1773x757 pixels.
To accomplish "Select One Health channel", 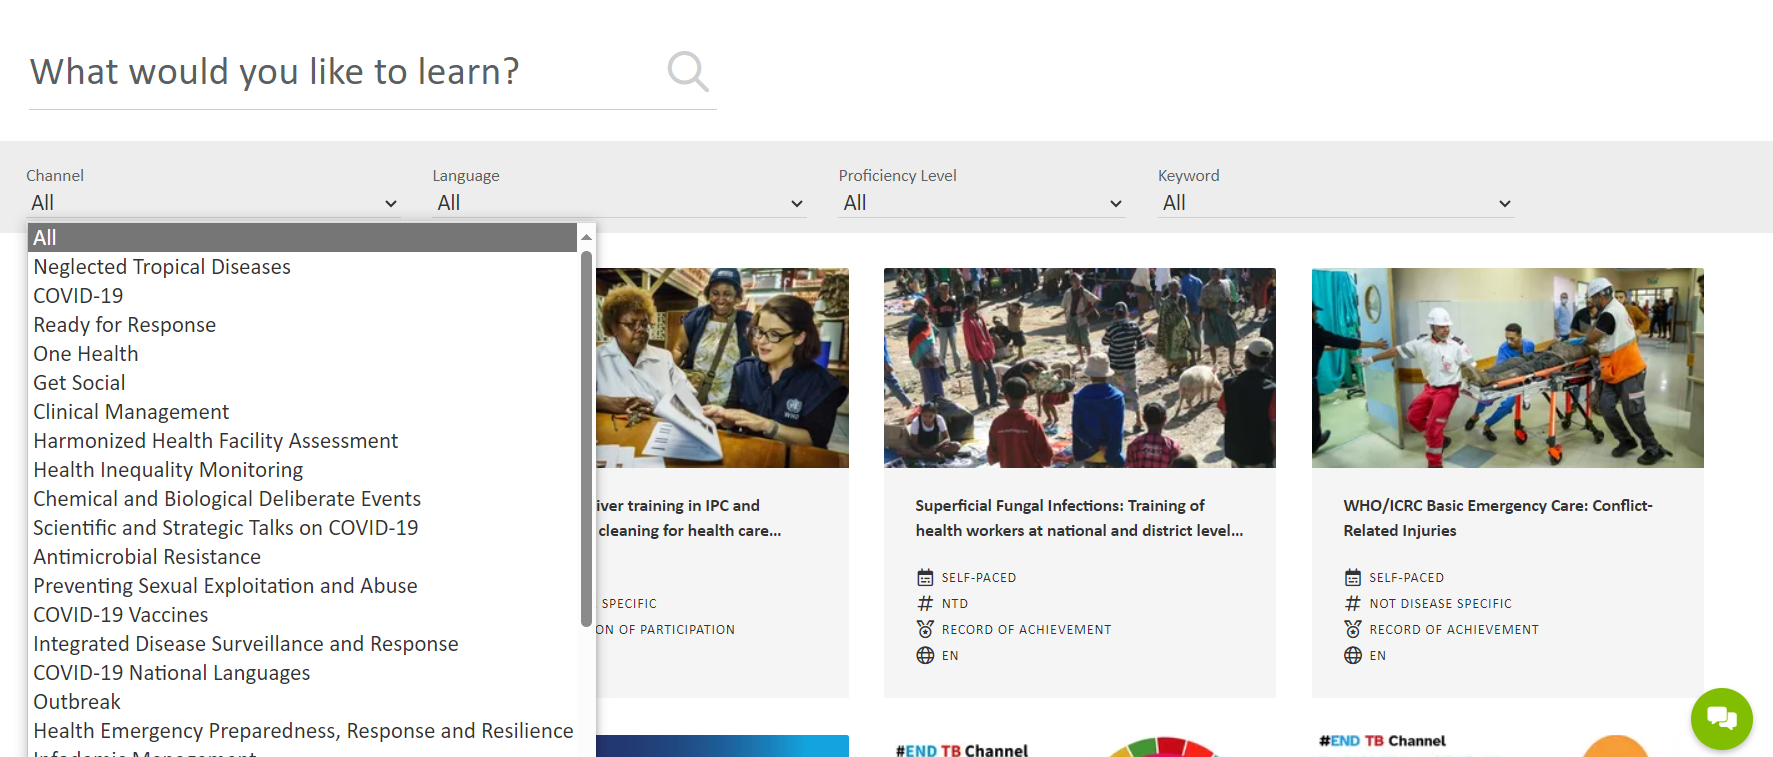I will tap(303, 354).
